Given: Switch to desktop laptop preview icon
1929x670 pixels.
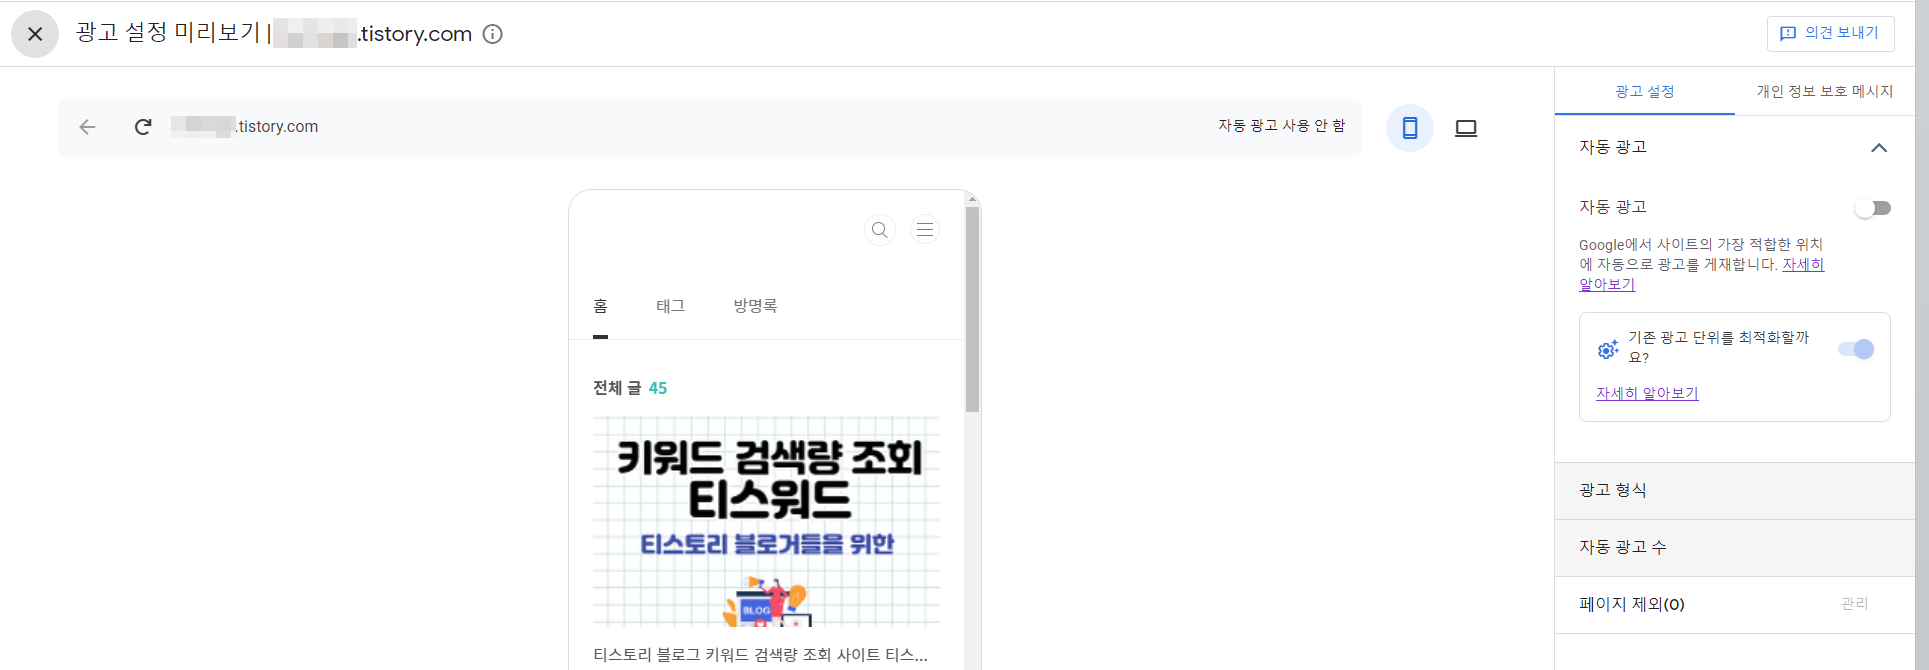Looking at the screenshot, I should 1466,128.
